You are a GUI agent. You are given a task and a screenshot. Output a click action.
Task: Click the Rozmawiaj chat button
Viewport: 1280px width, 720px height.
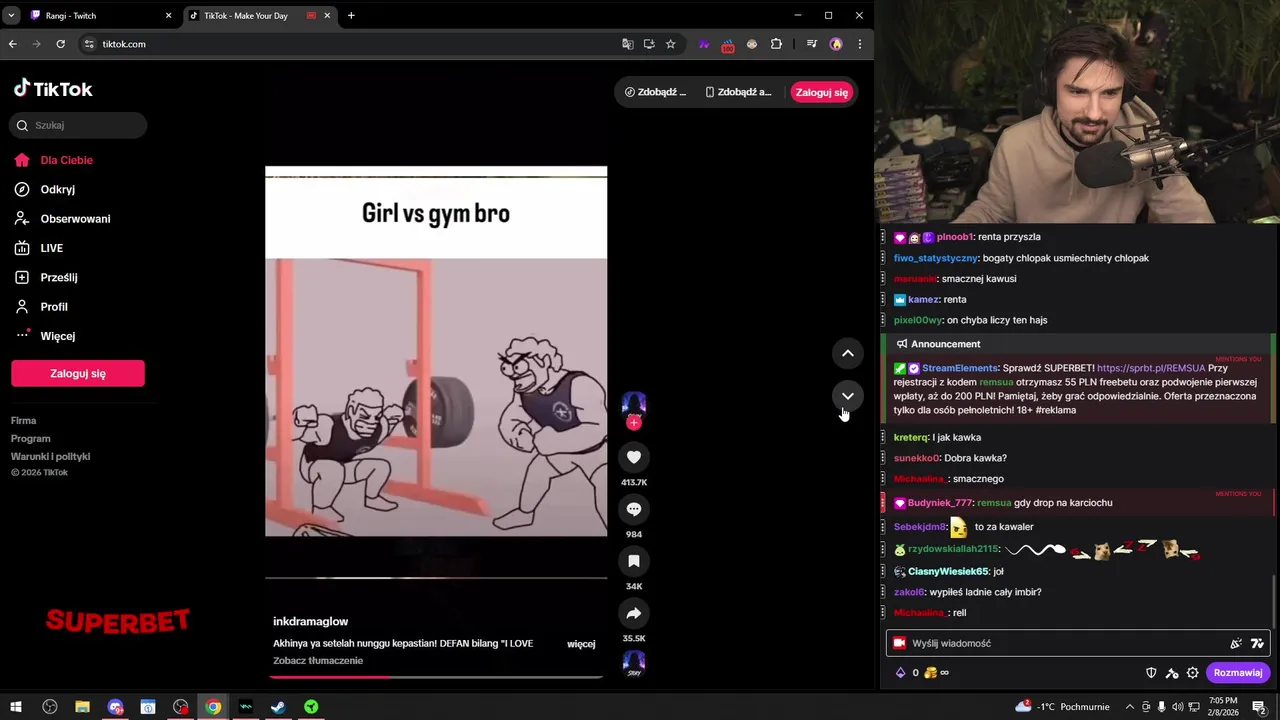click(x=1238, y=673)
